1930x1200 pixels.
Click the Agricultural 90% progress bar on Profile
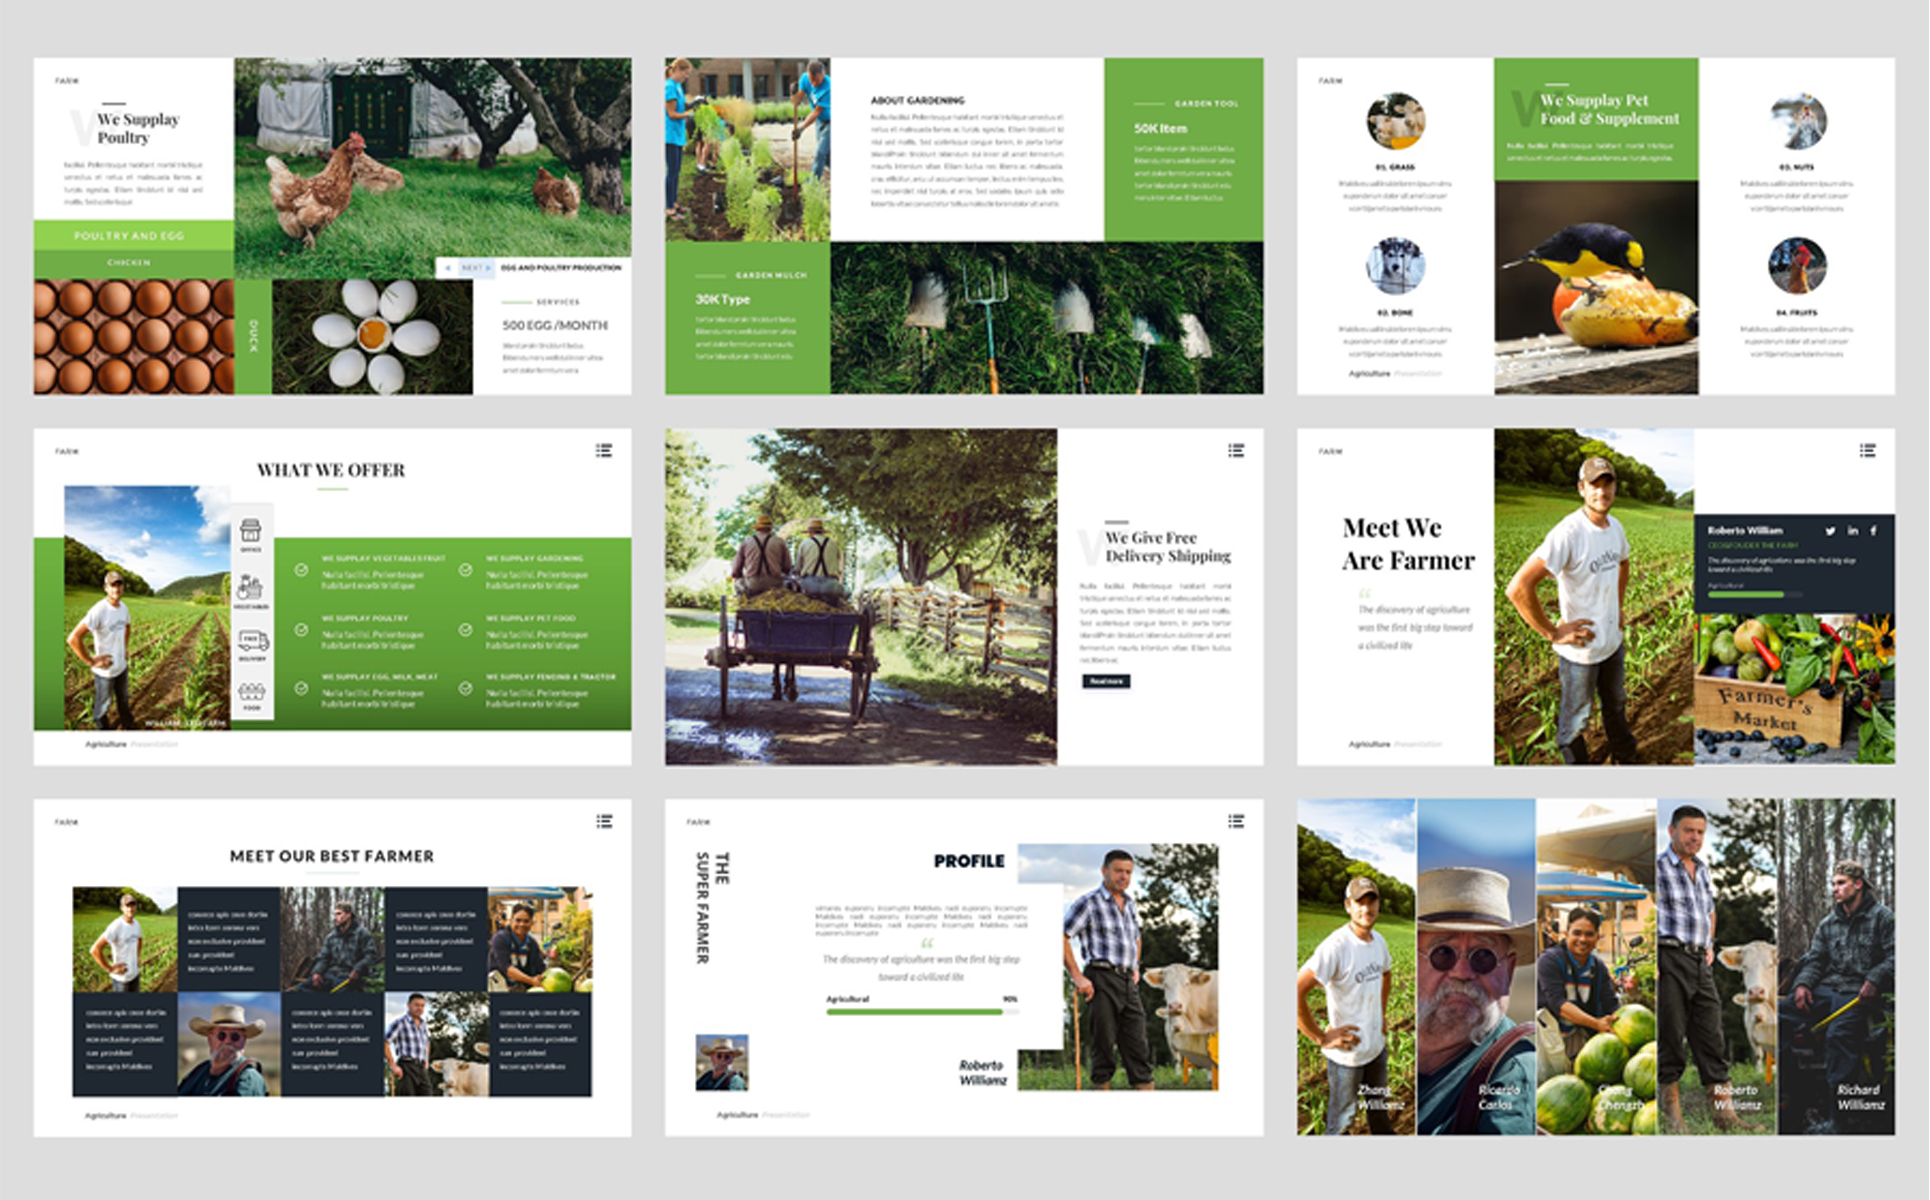(921, 1011)
